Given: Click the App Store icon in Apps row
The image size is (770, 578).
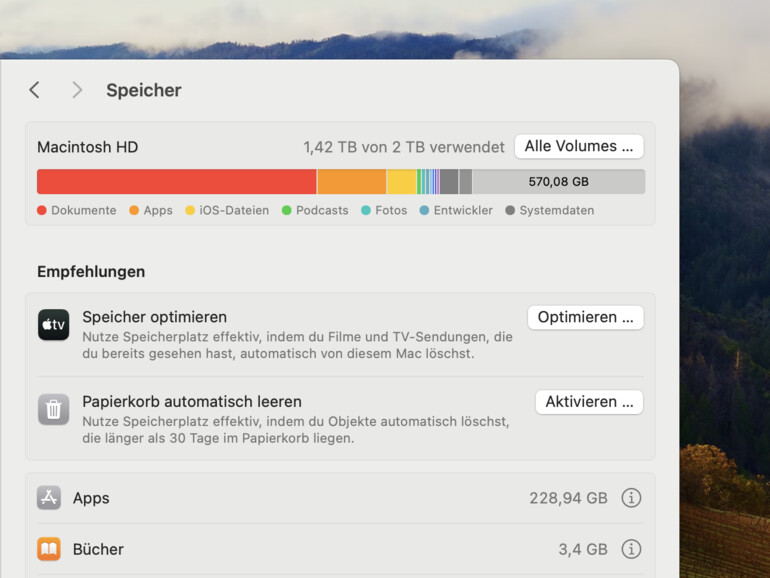Looking at the screenshot, I should pyautogui.click(x=49, y=497).
